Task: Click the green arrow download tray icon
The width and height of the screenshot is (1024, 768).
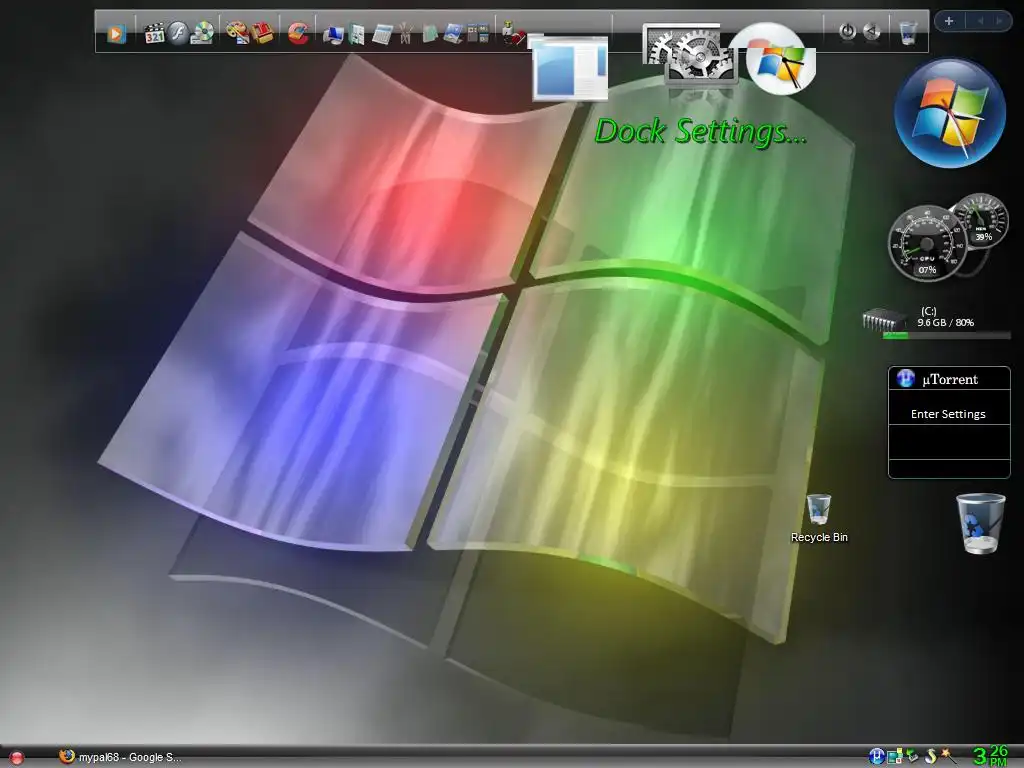Action: click(x=912, y=756)
